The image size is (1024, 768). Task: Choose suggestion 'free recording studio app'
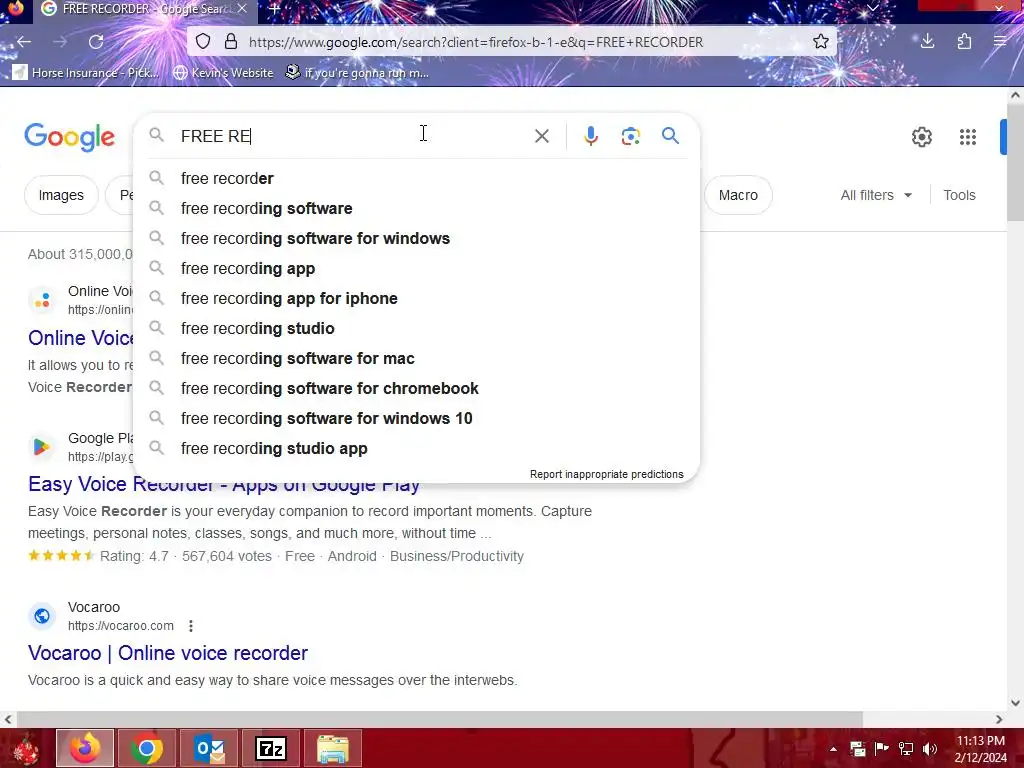tap(416, 449)
